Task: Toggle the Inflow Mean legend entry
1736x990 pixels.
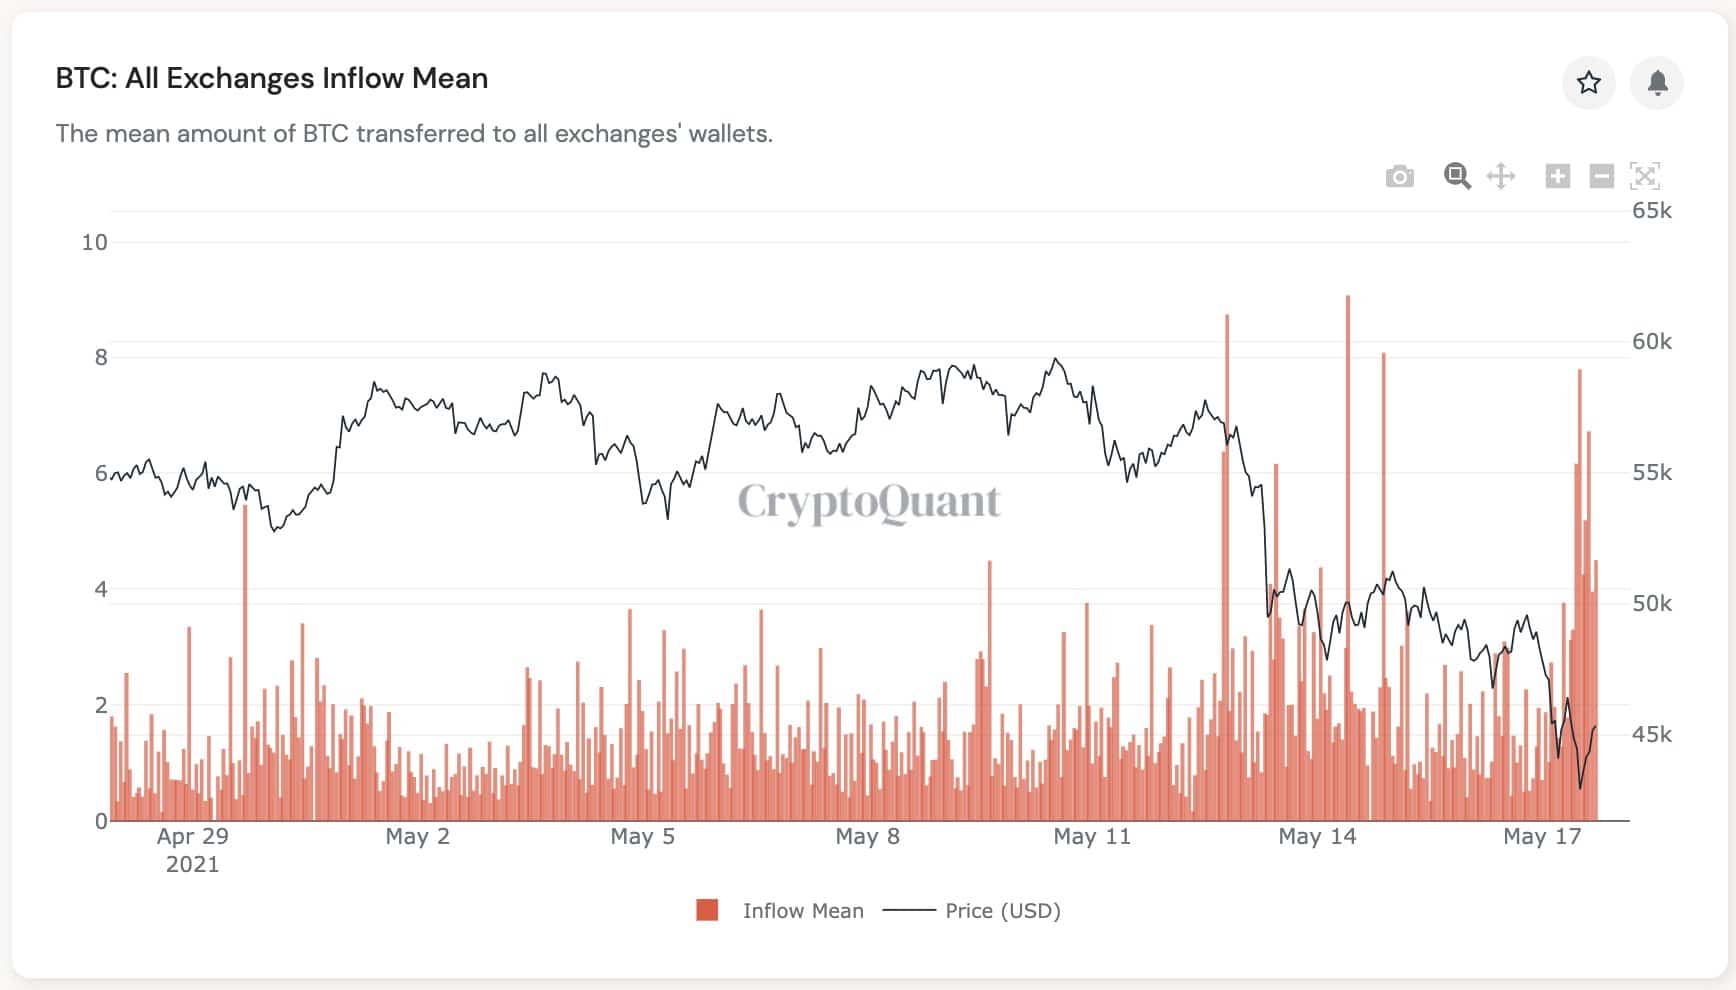Action: pos(802,911)
